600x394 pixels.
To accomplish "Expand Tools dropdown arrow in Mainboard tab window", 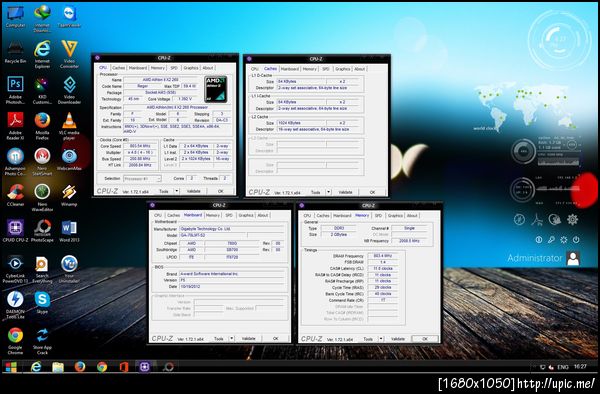I will tap(232, 339).
